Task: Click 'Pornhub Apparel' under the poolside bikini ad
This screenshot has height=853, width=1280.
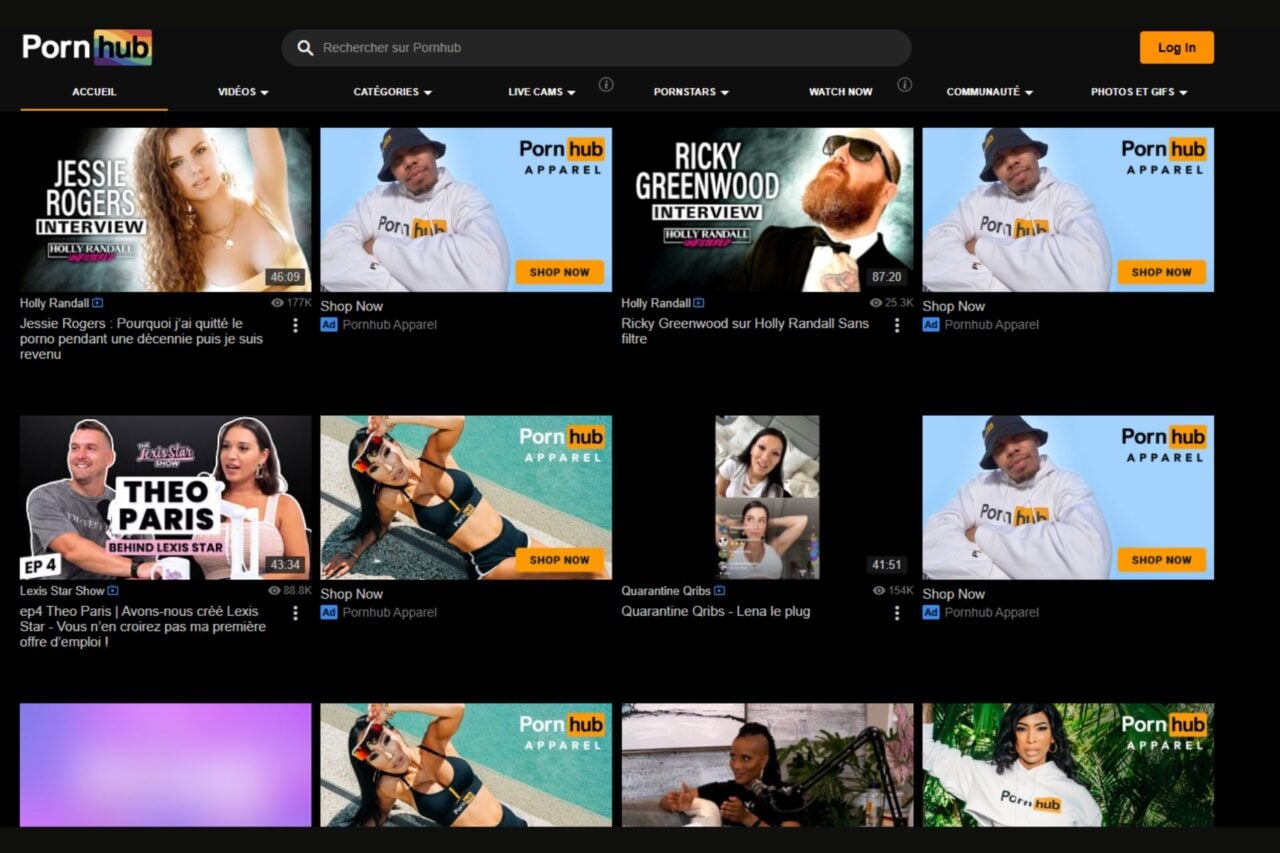Action: 389,612
